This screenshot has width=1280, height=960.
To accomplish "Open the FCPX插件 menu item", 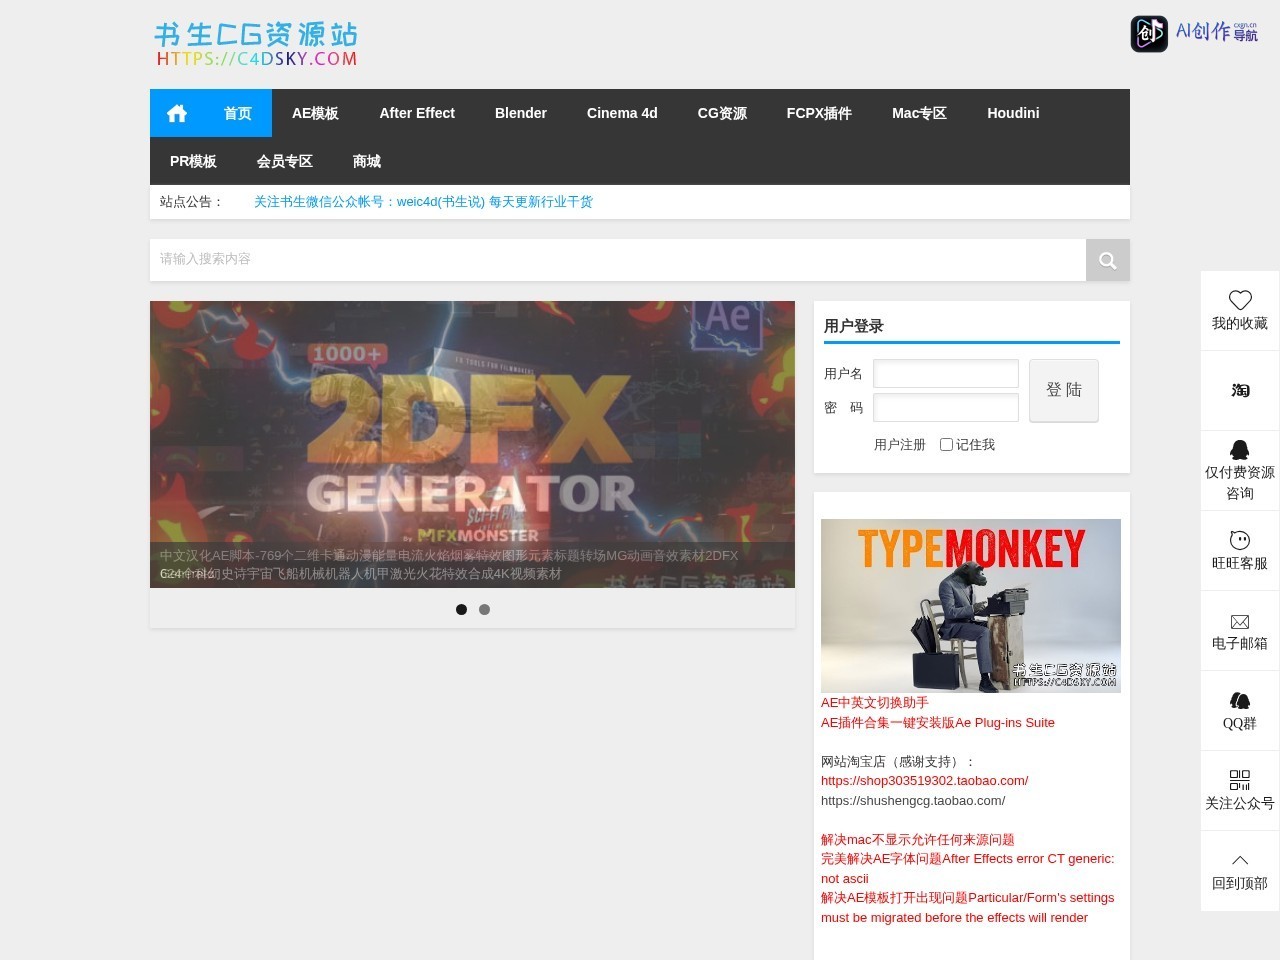I will coord(819,113).
